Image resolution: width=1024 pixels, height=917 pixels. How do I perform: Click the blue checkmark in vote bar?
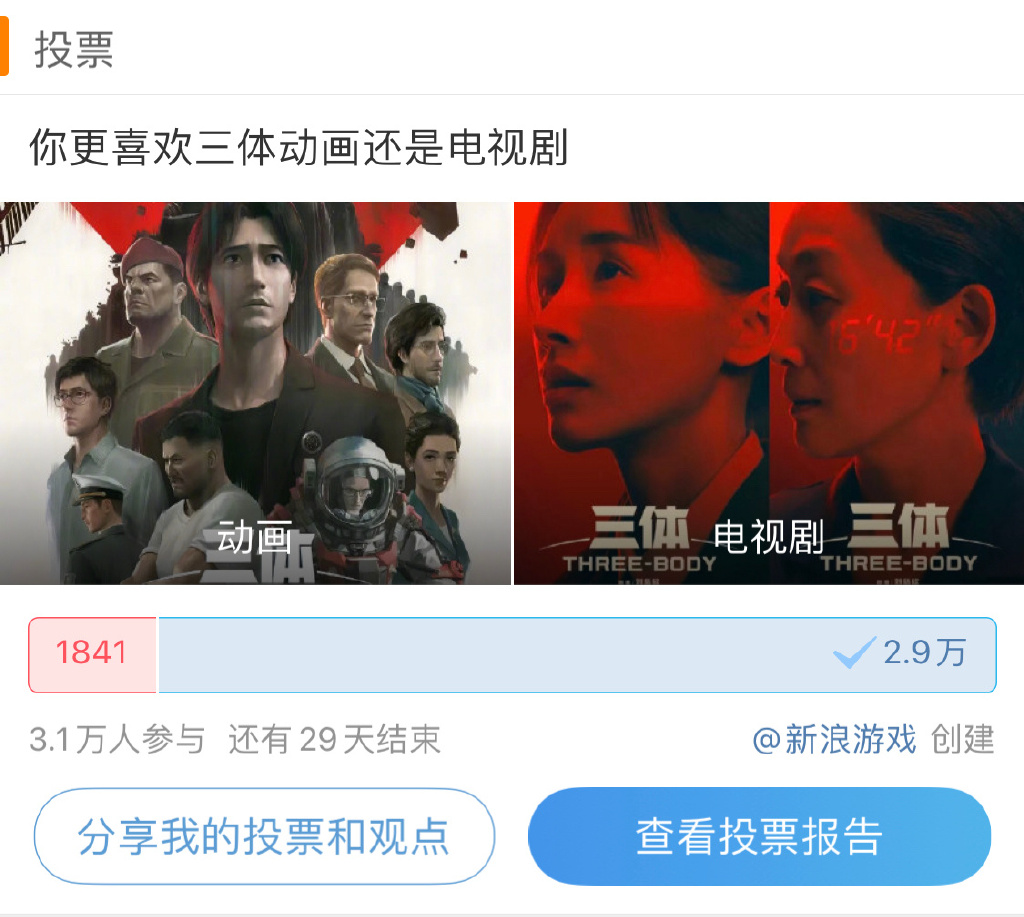coord(854,652)
